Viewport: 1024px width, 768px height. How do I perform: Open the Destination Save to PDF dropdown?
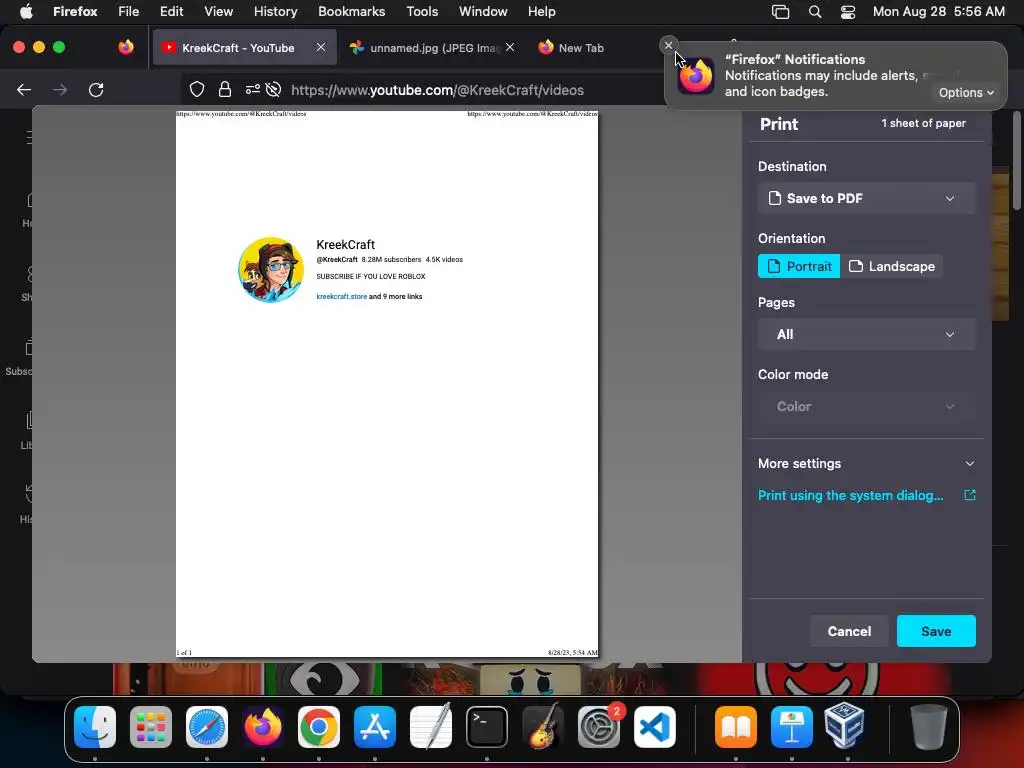point(867,199)
